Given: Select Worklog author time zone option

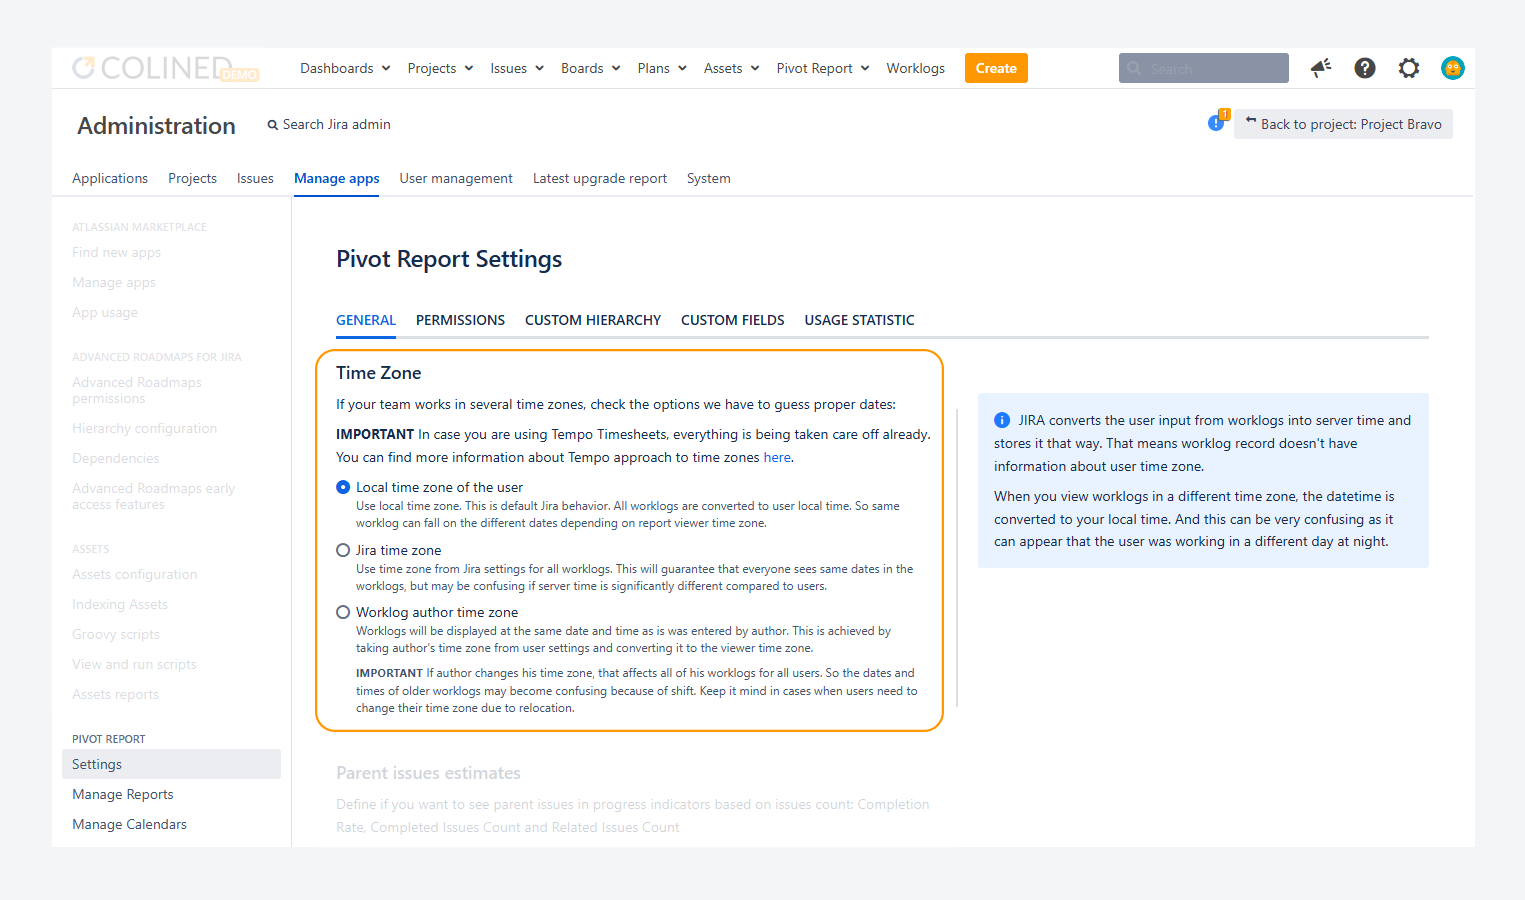Looking at the screenshot, I should point(343,612).
